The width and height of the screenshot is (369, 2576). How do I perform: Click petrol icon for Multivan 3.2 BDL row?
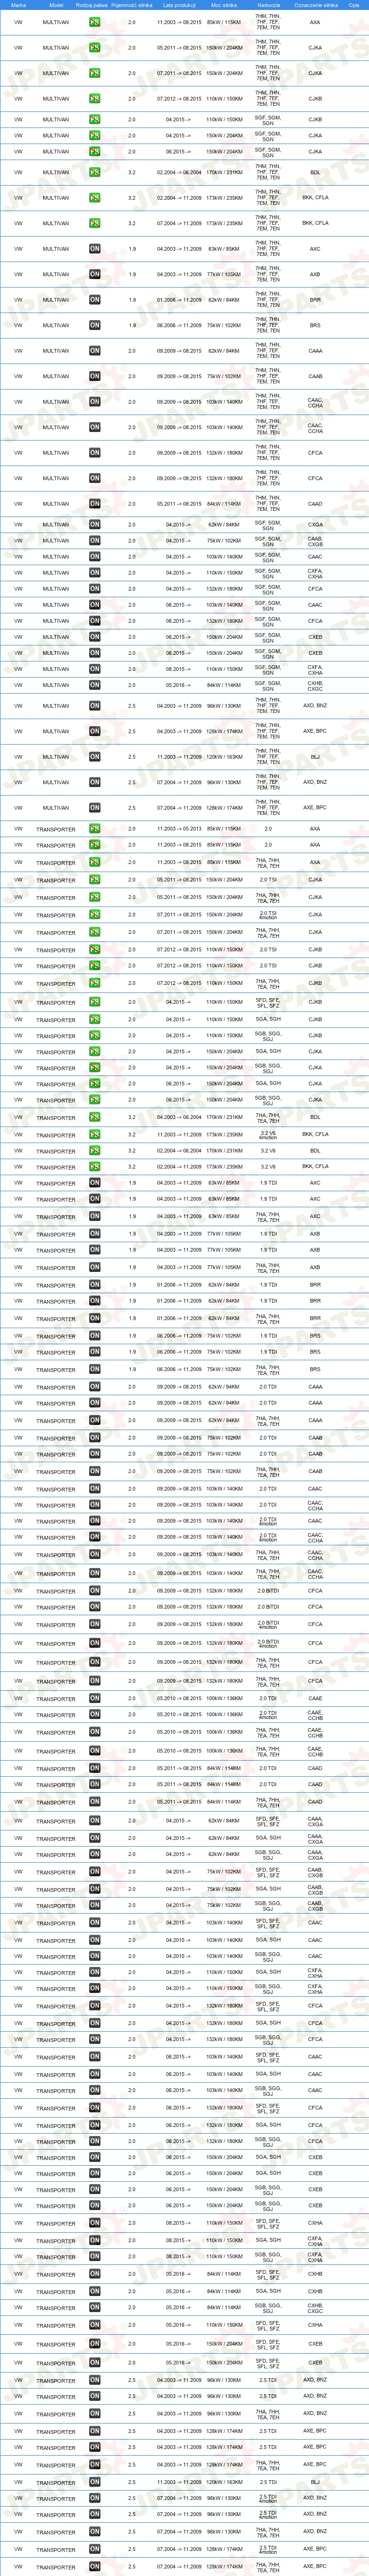[94, 172]
